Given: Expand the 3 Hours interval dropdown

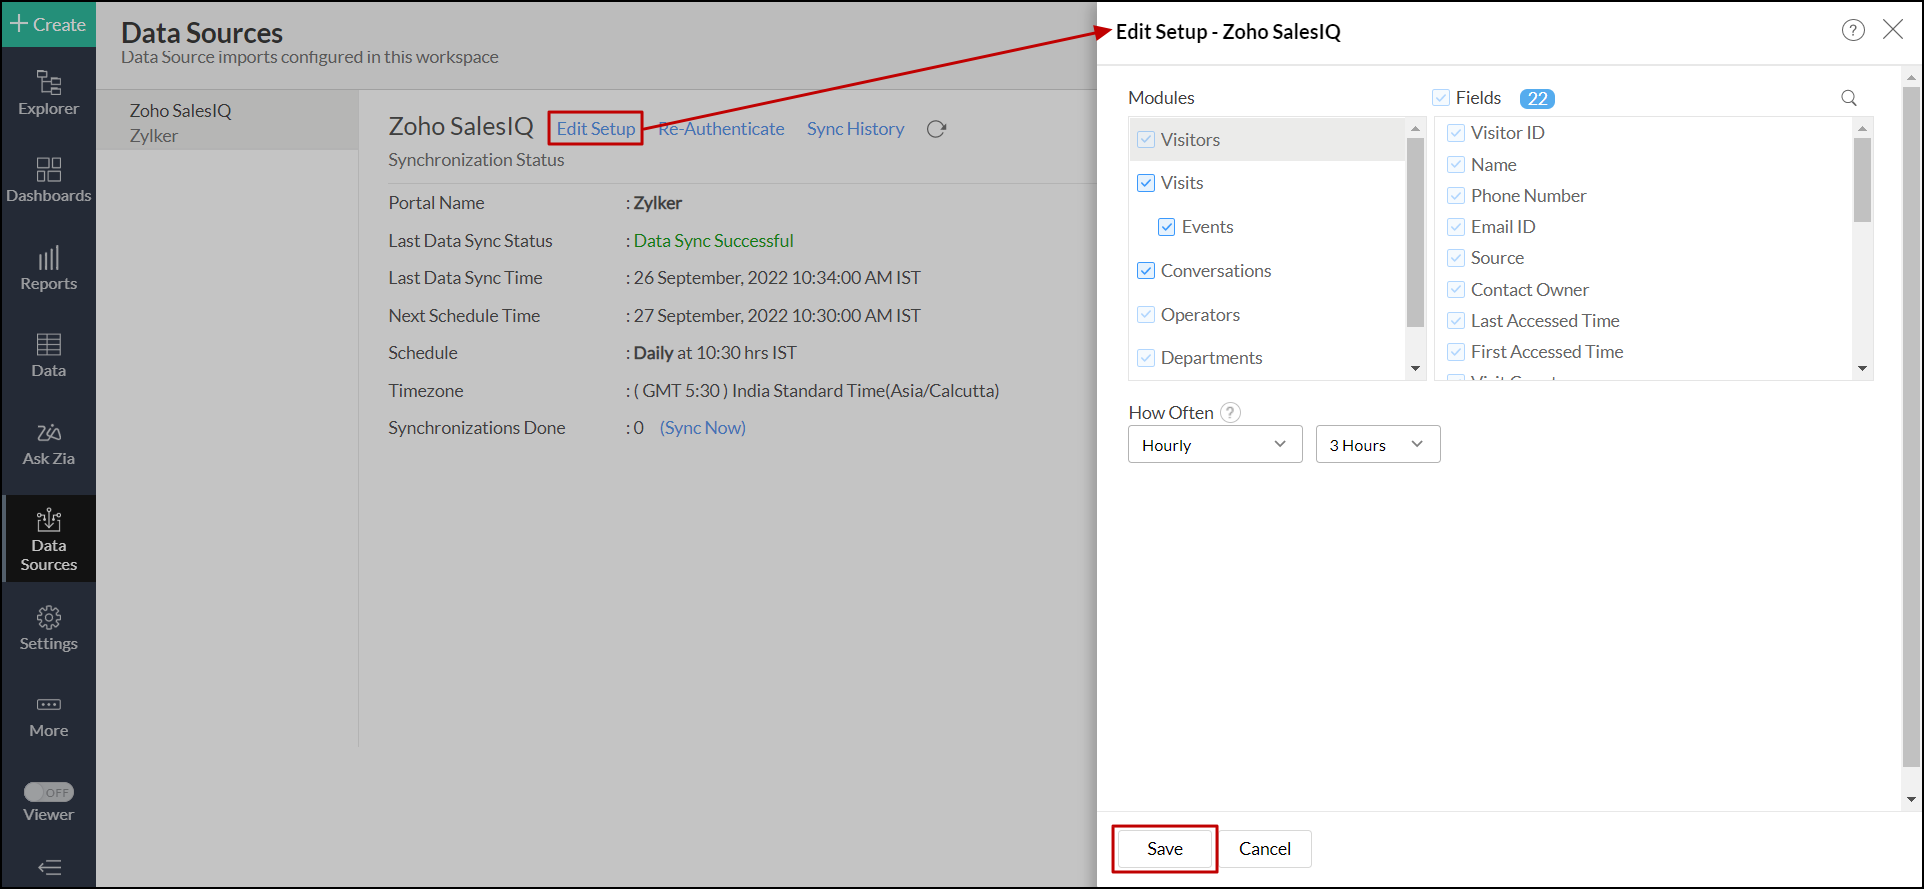Looking at the screenshot, I should click(x=1377, y=445).
